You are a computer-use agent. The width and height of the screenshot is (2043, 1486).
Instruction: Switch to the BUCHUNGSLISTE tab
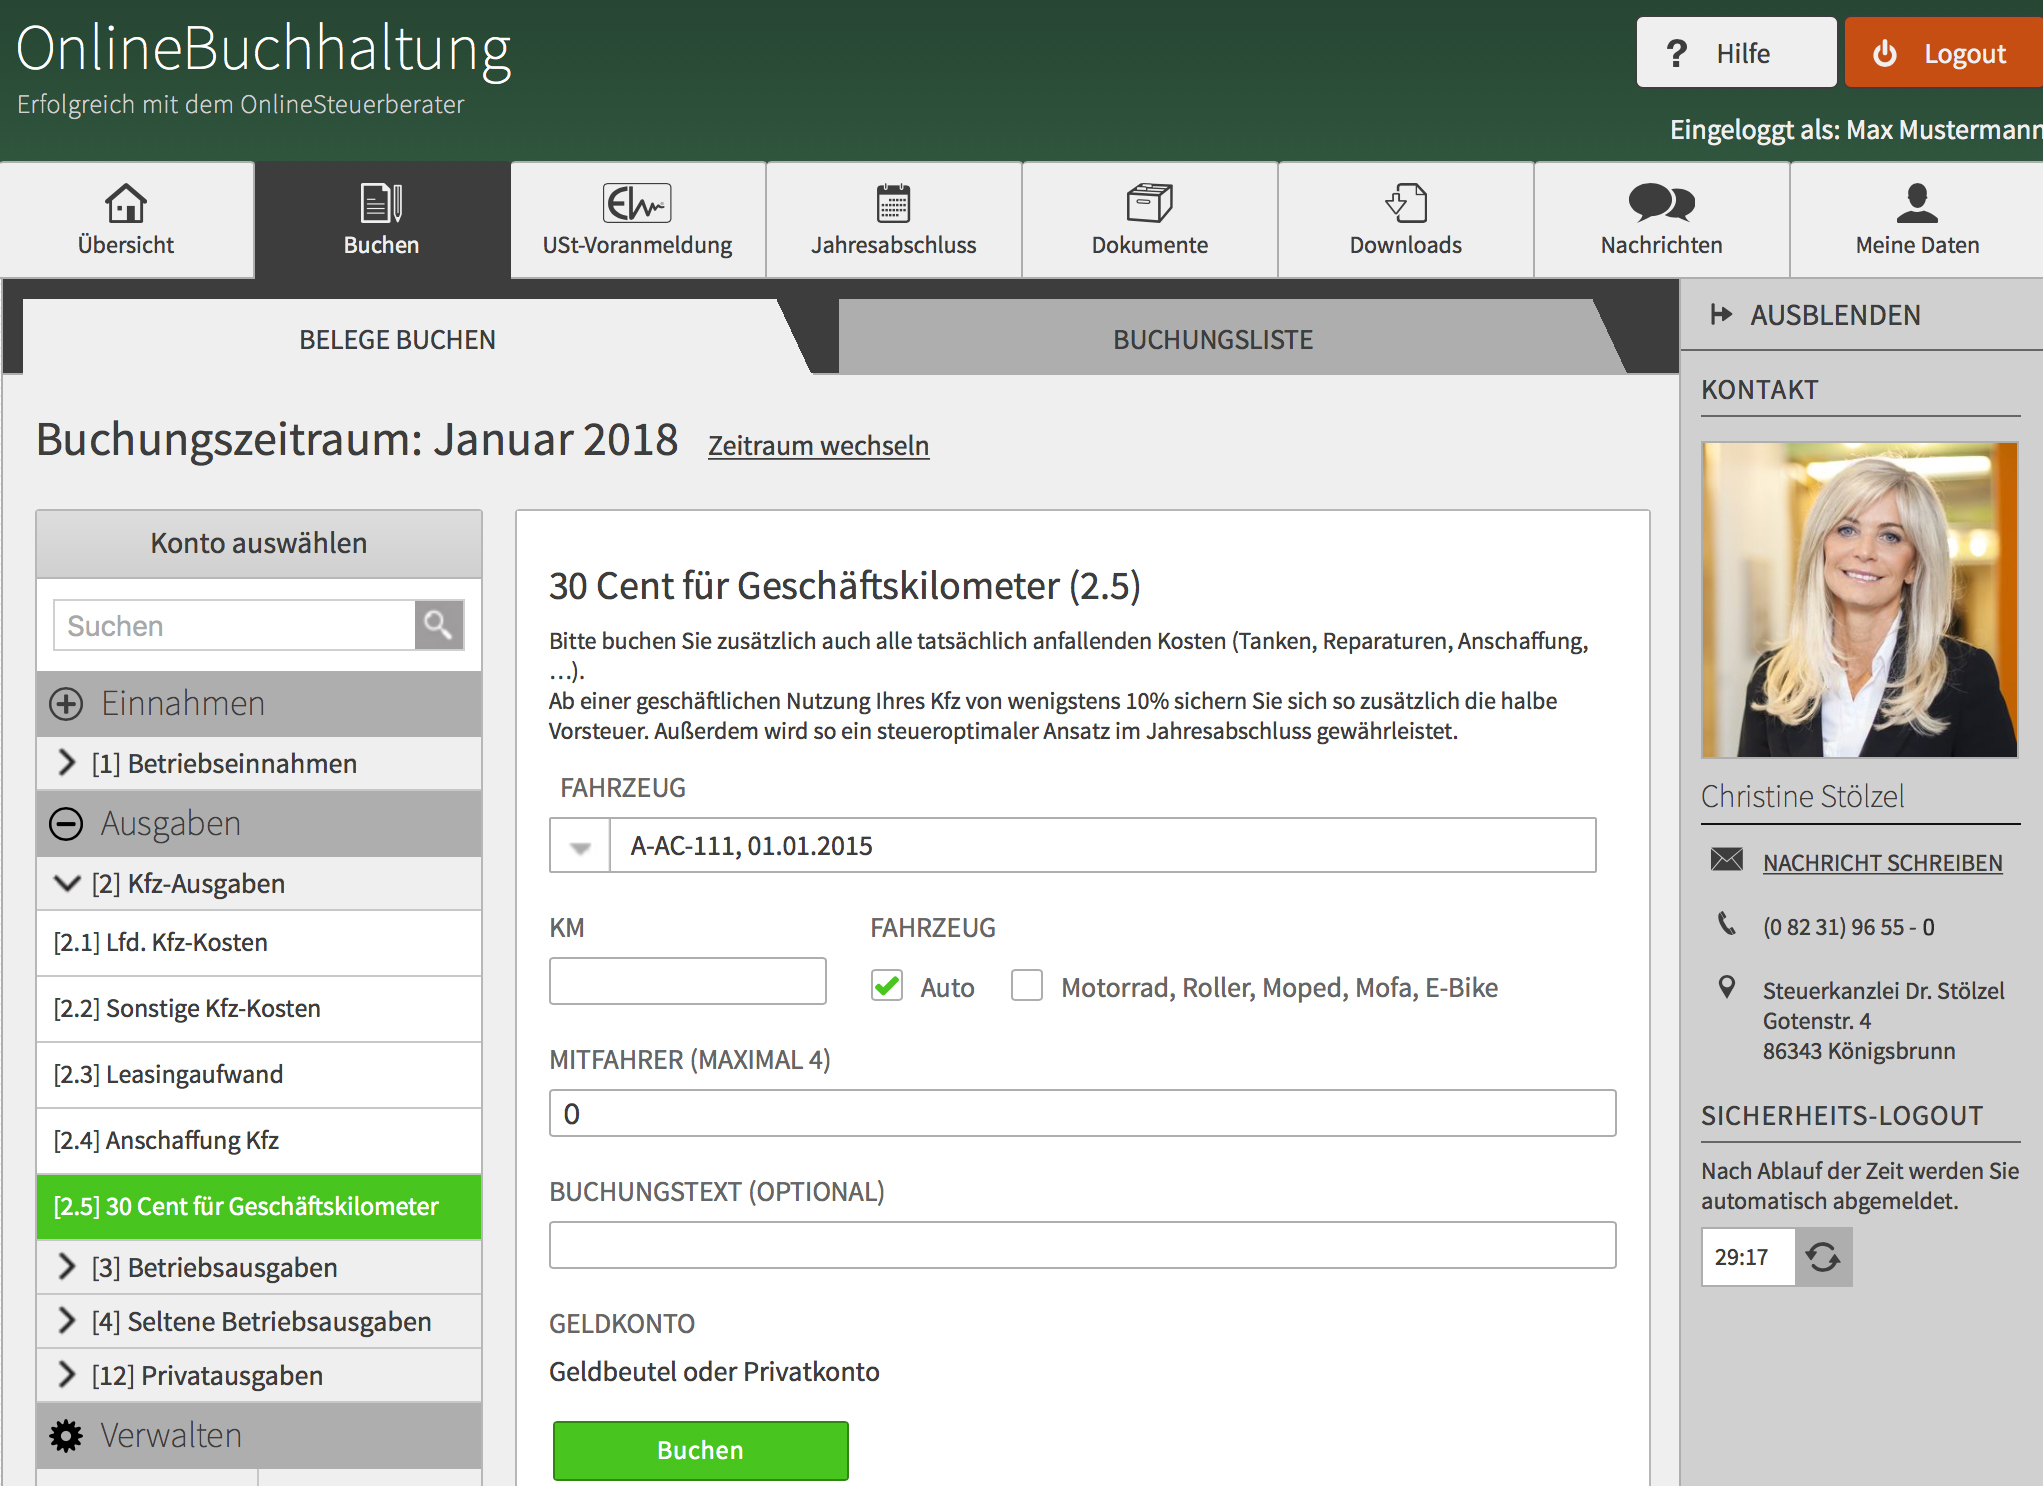[1213, 340]
